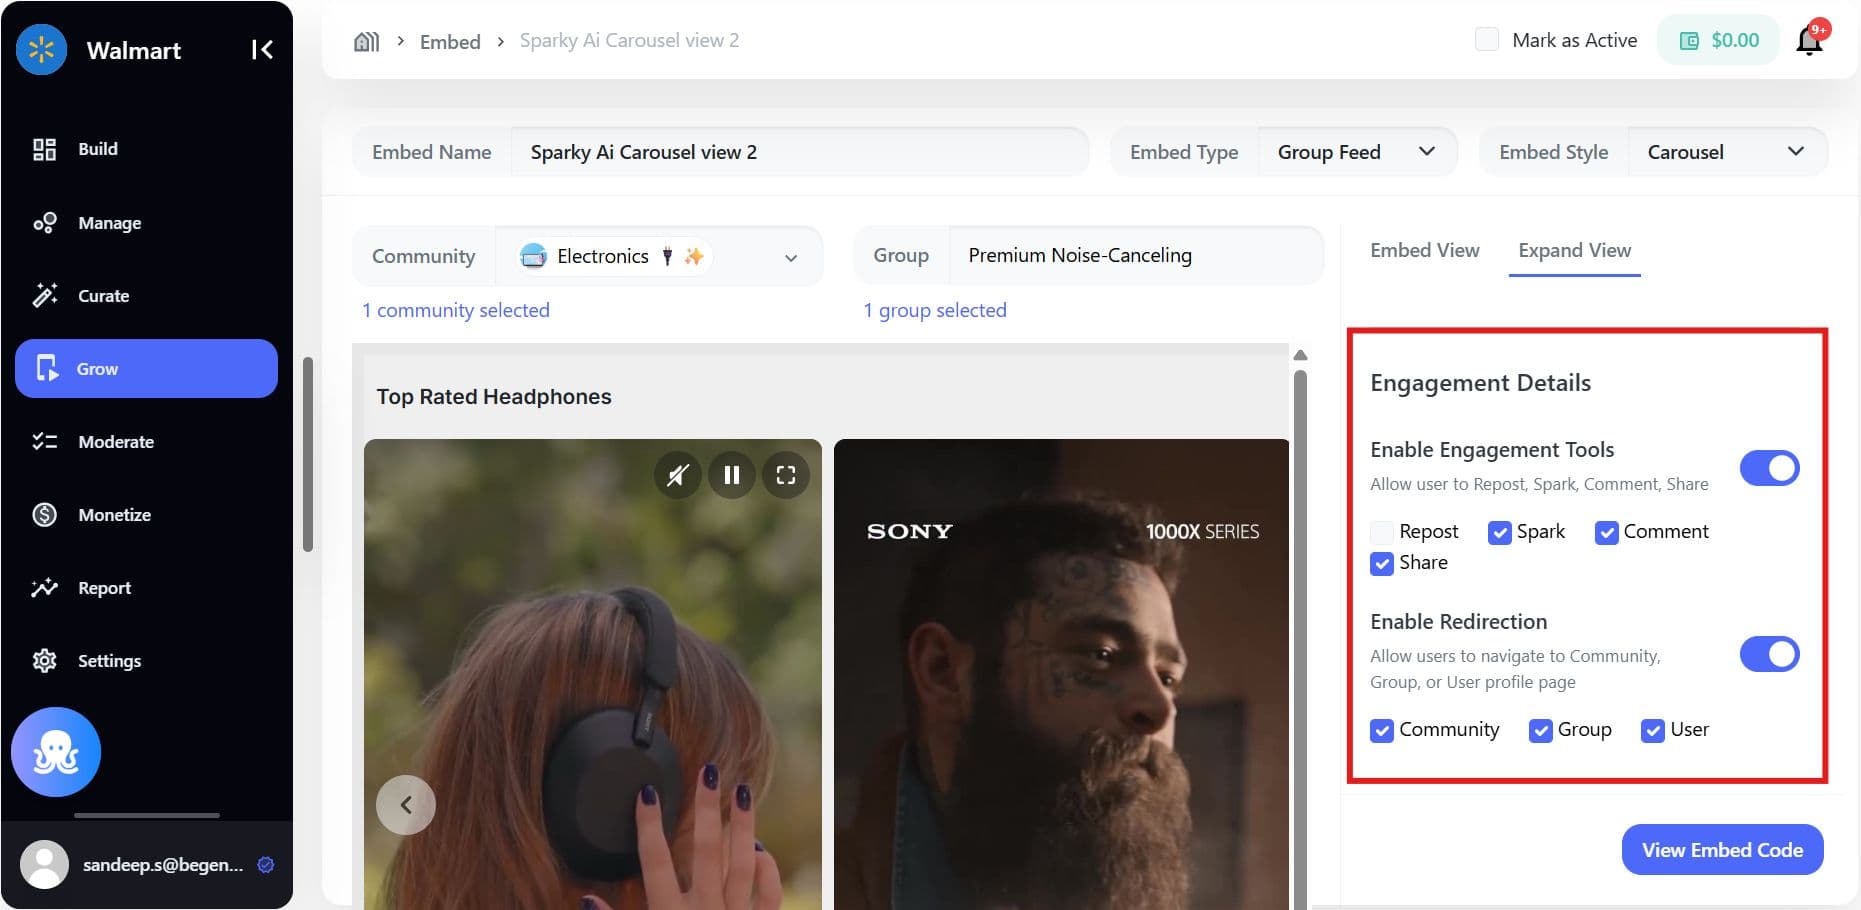Click the user profile avatar
This screenshot has height=910, width=1861.
click(44, 864)
